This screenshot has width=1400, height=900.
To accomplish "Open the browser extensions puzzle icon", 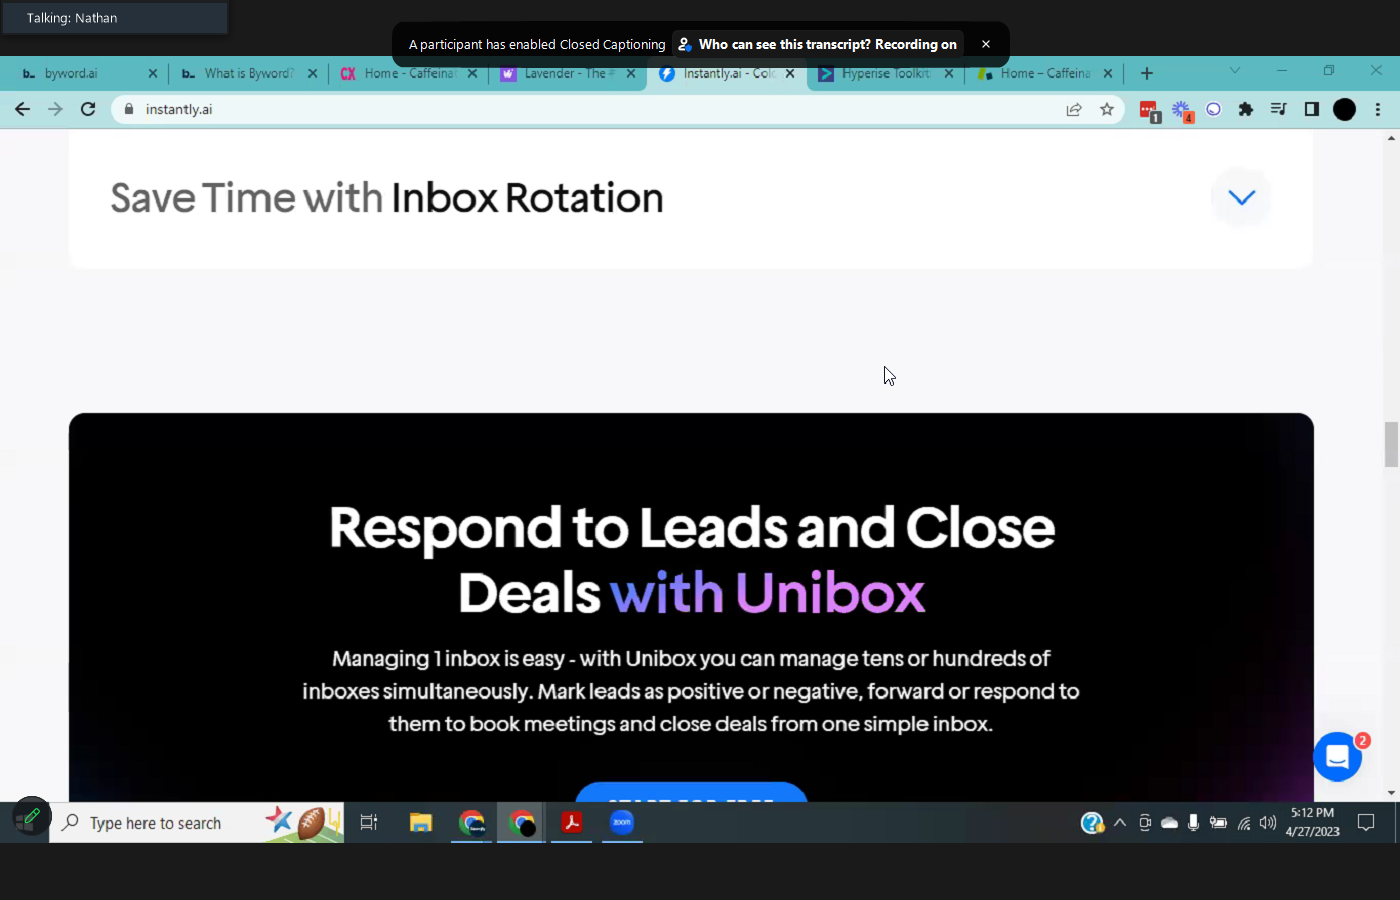I will point(1245,109).
